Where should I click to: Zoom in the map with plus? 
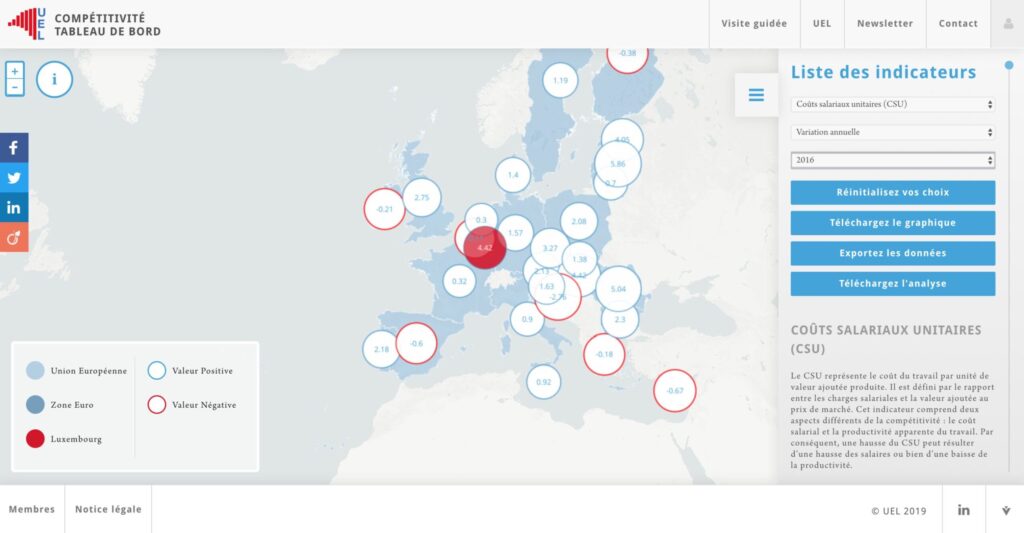click(14, 71)
